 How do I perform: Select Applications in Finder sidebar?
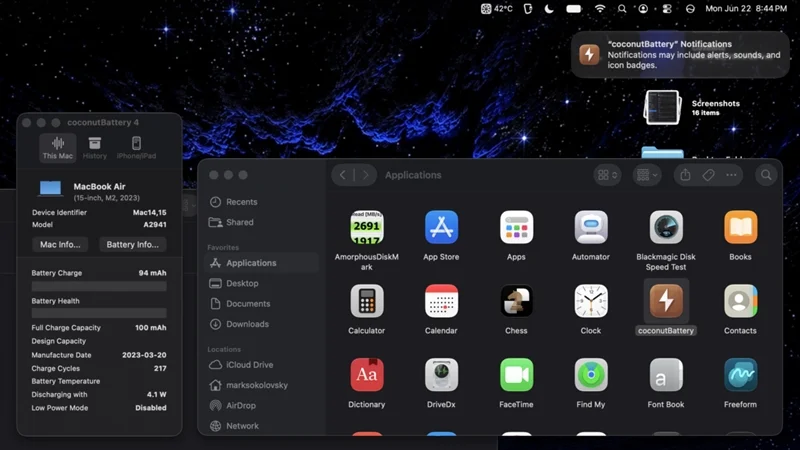point(262,263)
